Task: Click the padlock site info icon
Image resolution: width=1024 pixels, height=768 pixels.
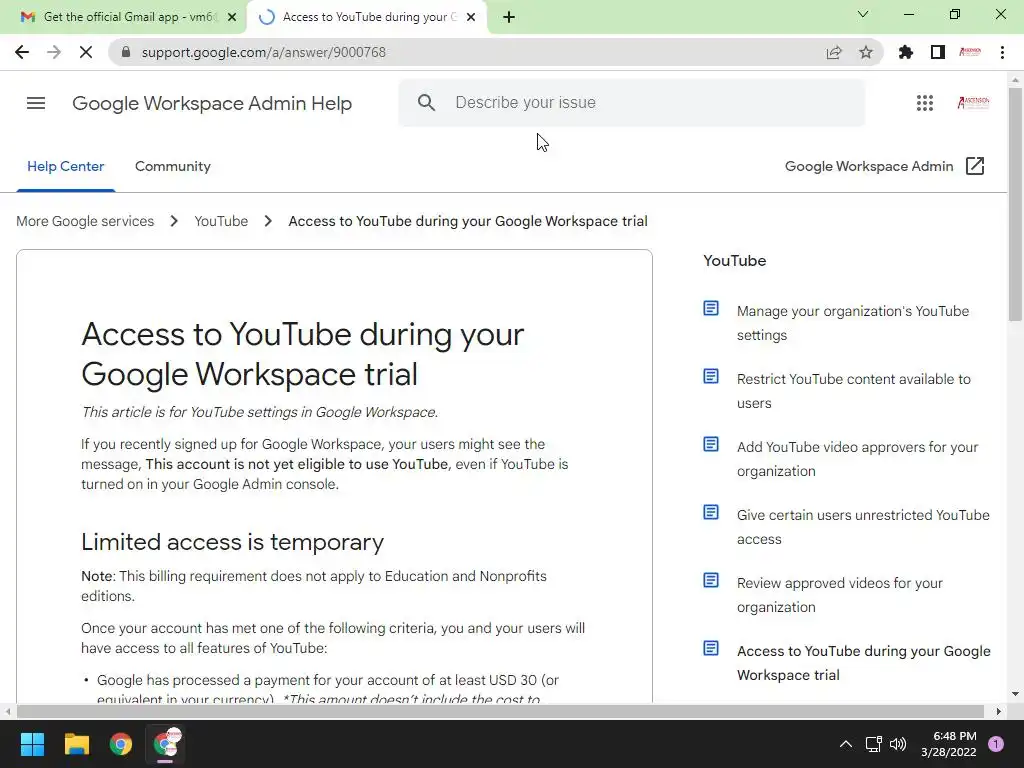Action: 126,52
